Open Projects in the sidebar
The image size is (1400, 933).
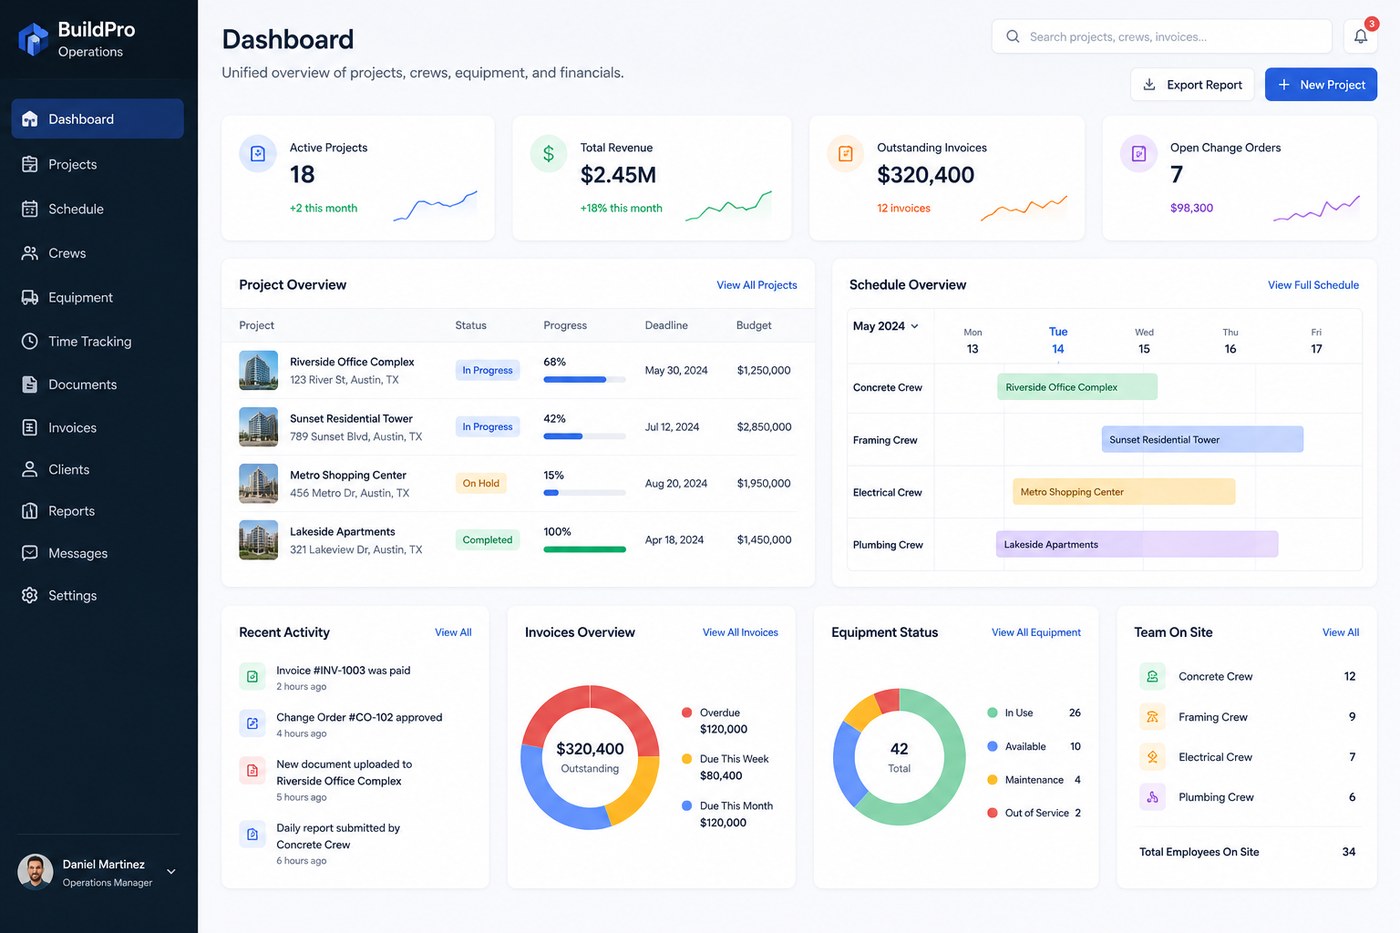point(98,164)
